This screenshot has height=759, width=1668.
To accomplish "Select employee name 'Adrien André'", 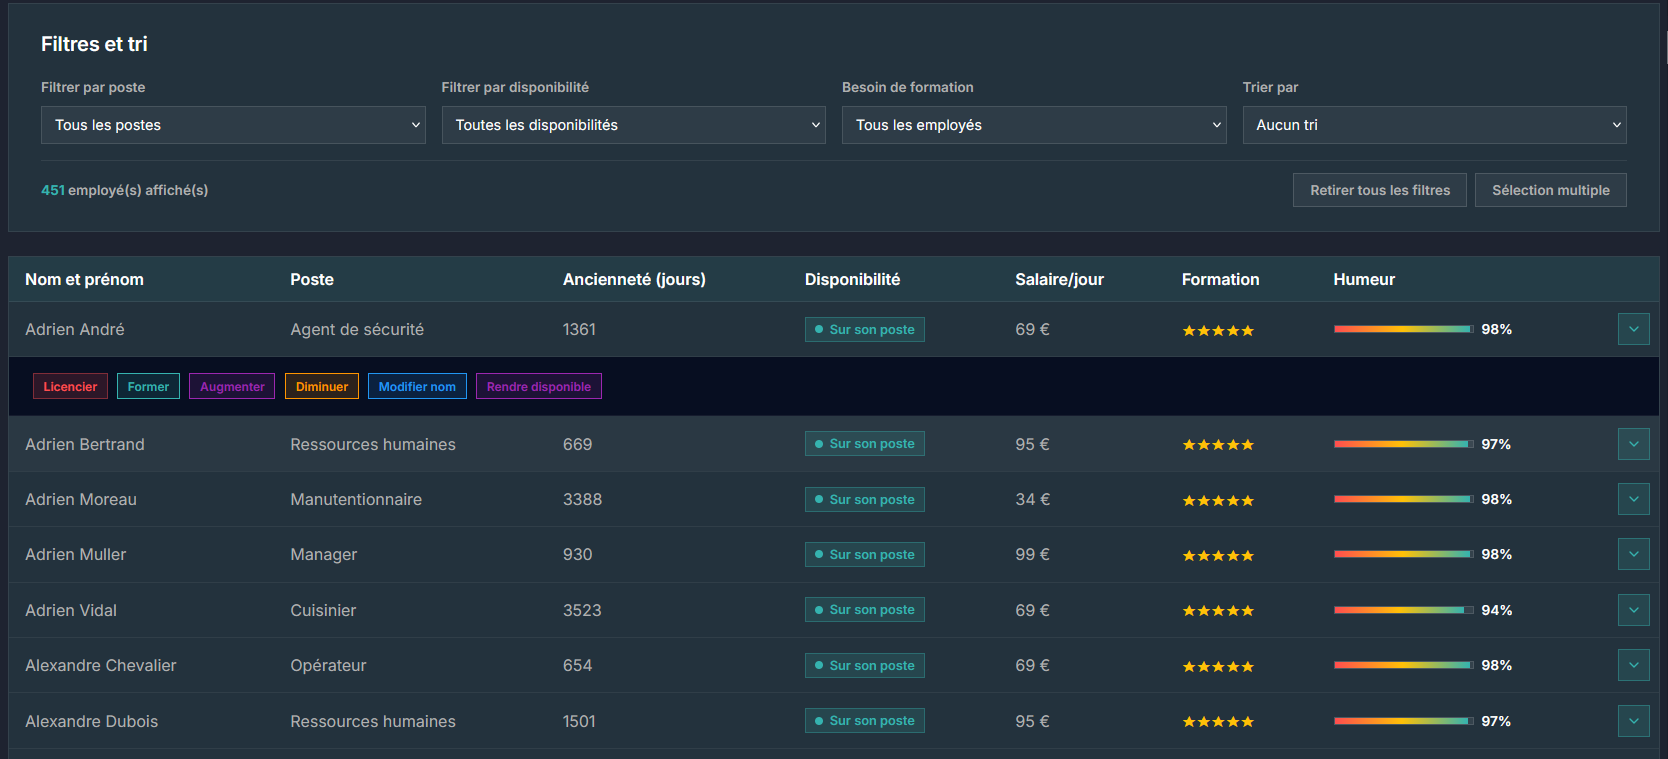I will coord(75,329).
